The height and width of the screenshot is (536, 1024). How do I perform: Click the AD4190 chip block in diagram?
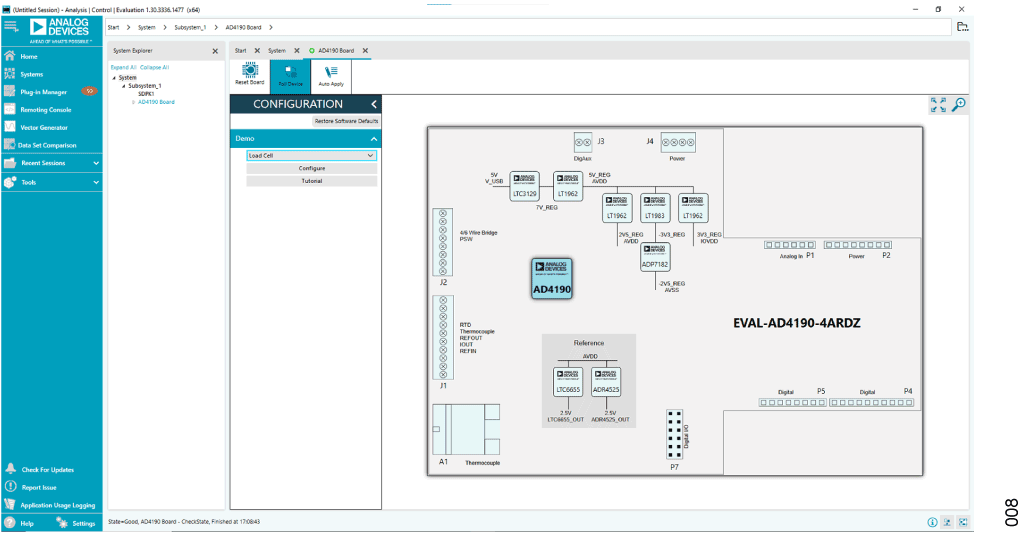(551, 277)
